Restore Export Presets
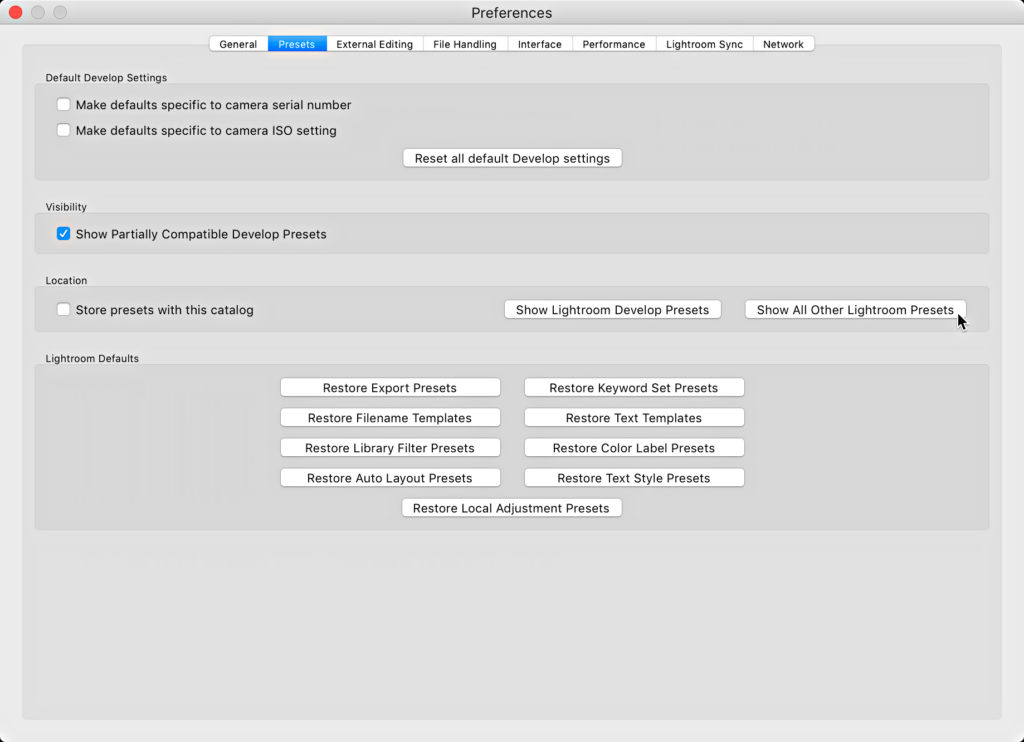The width and height of the screenshot is (1024, 742). pos(390,387)
